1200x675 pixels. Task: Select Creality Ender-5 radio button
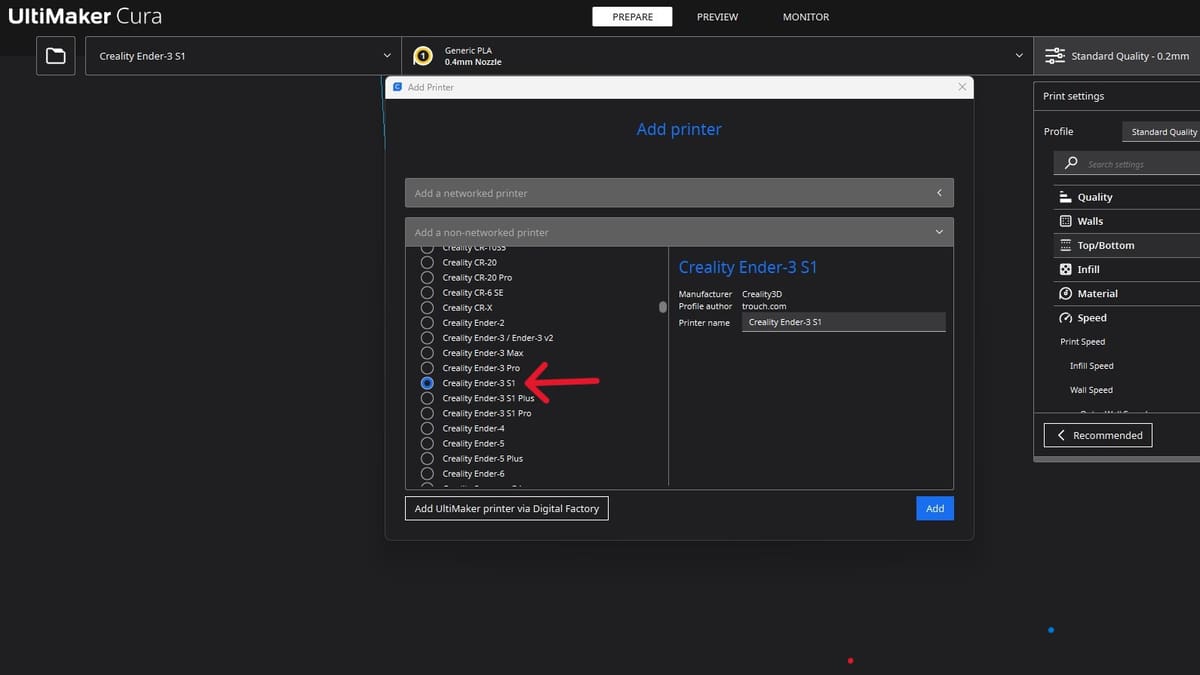point(427,443)
